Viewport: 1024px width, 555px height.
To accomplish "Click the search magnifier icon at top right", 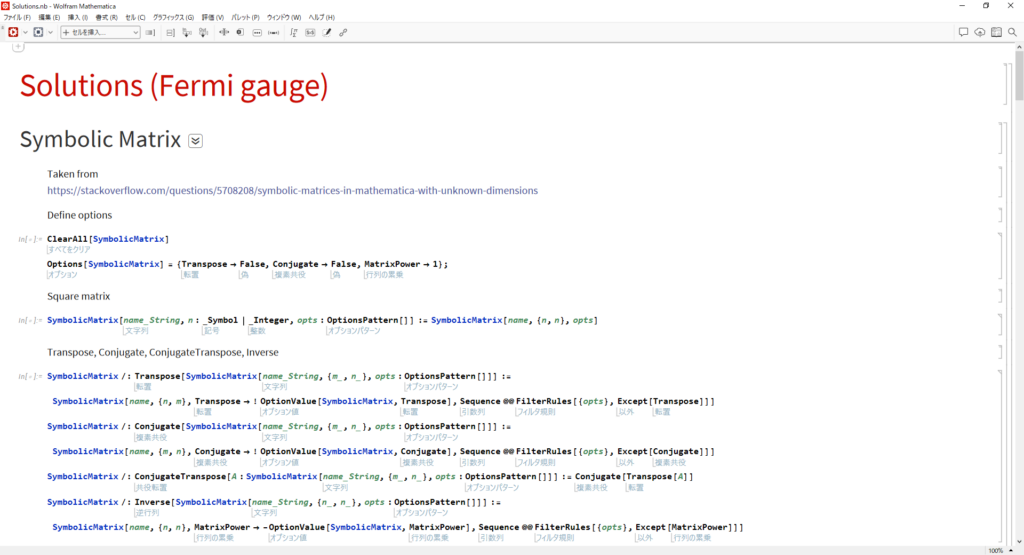I will 1011,32.
